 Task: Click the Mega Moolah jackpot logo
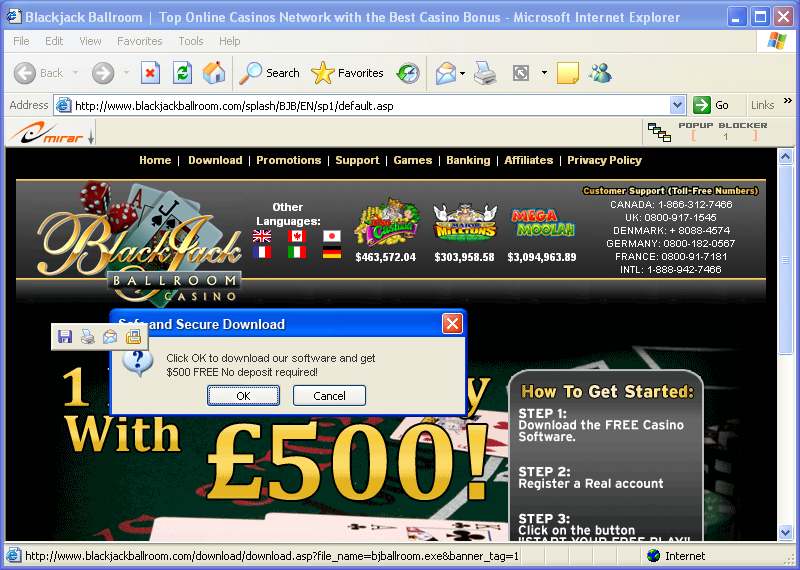tap(542, 222)
